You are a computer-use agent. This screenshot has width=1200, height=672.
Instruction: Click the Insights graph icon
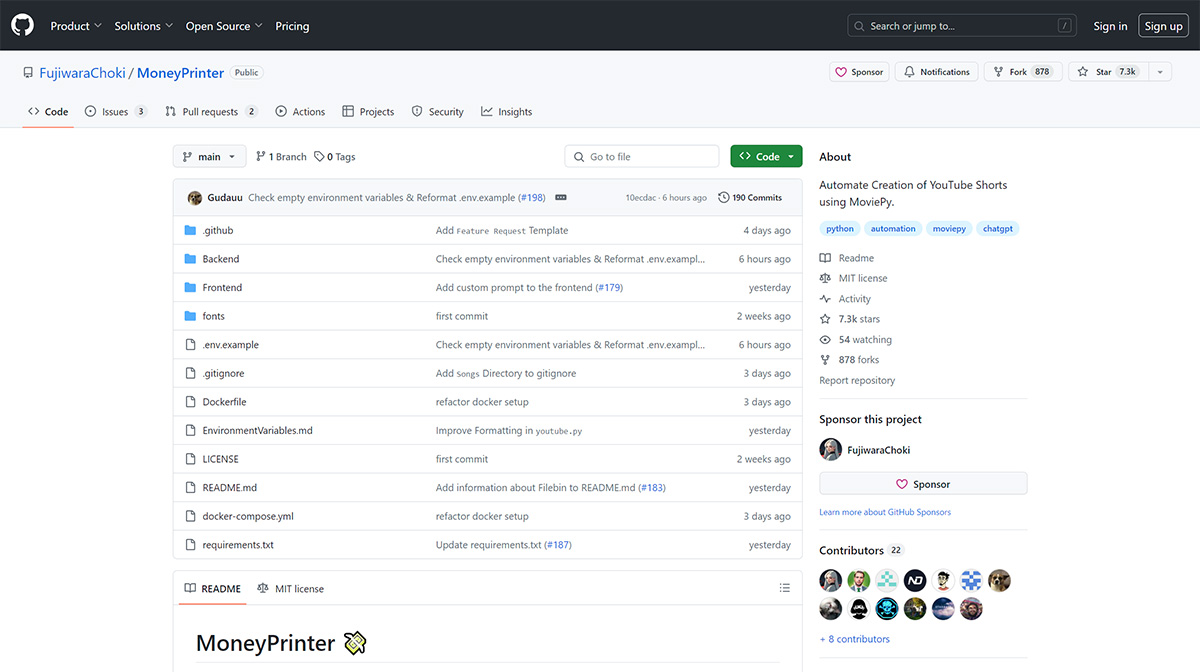(x=486, y=111)
